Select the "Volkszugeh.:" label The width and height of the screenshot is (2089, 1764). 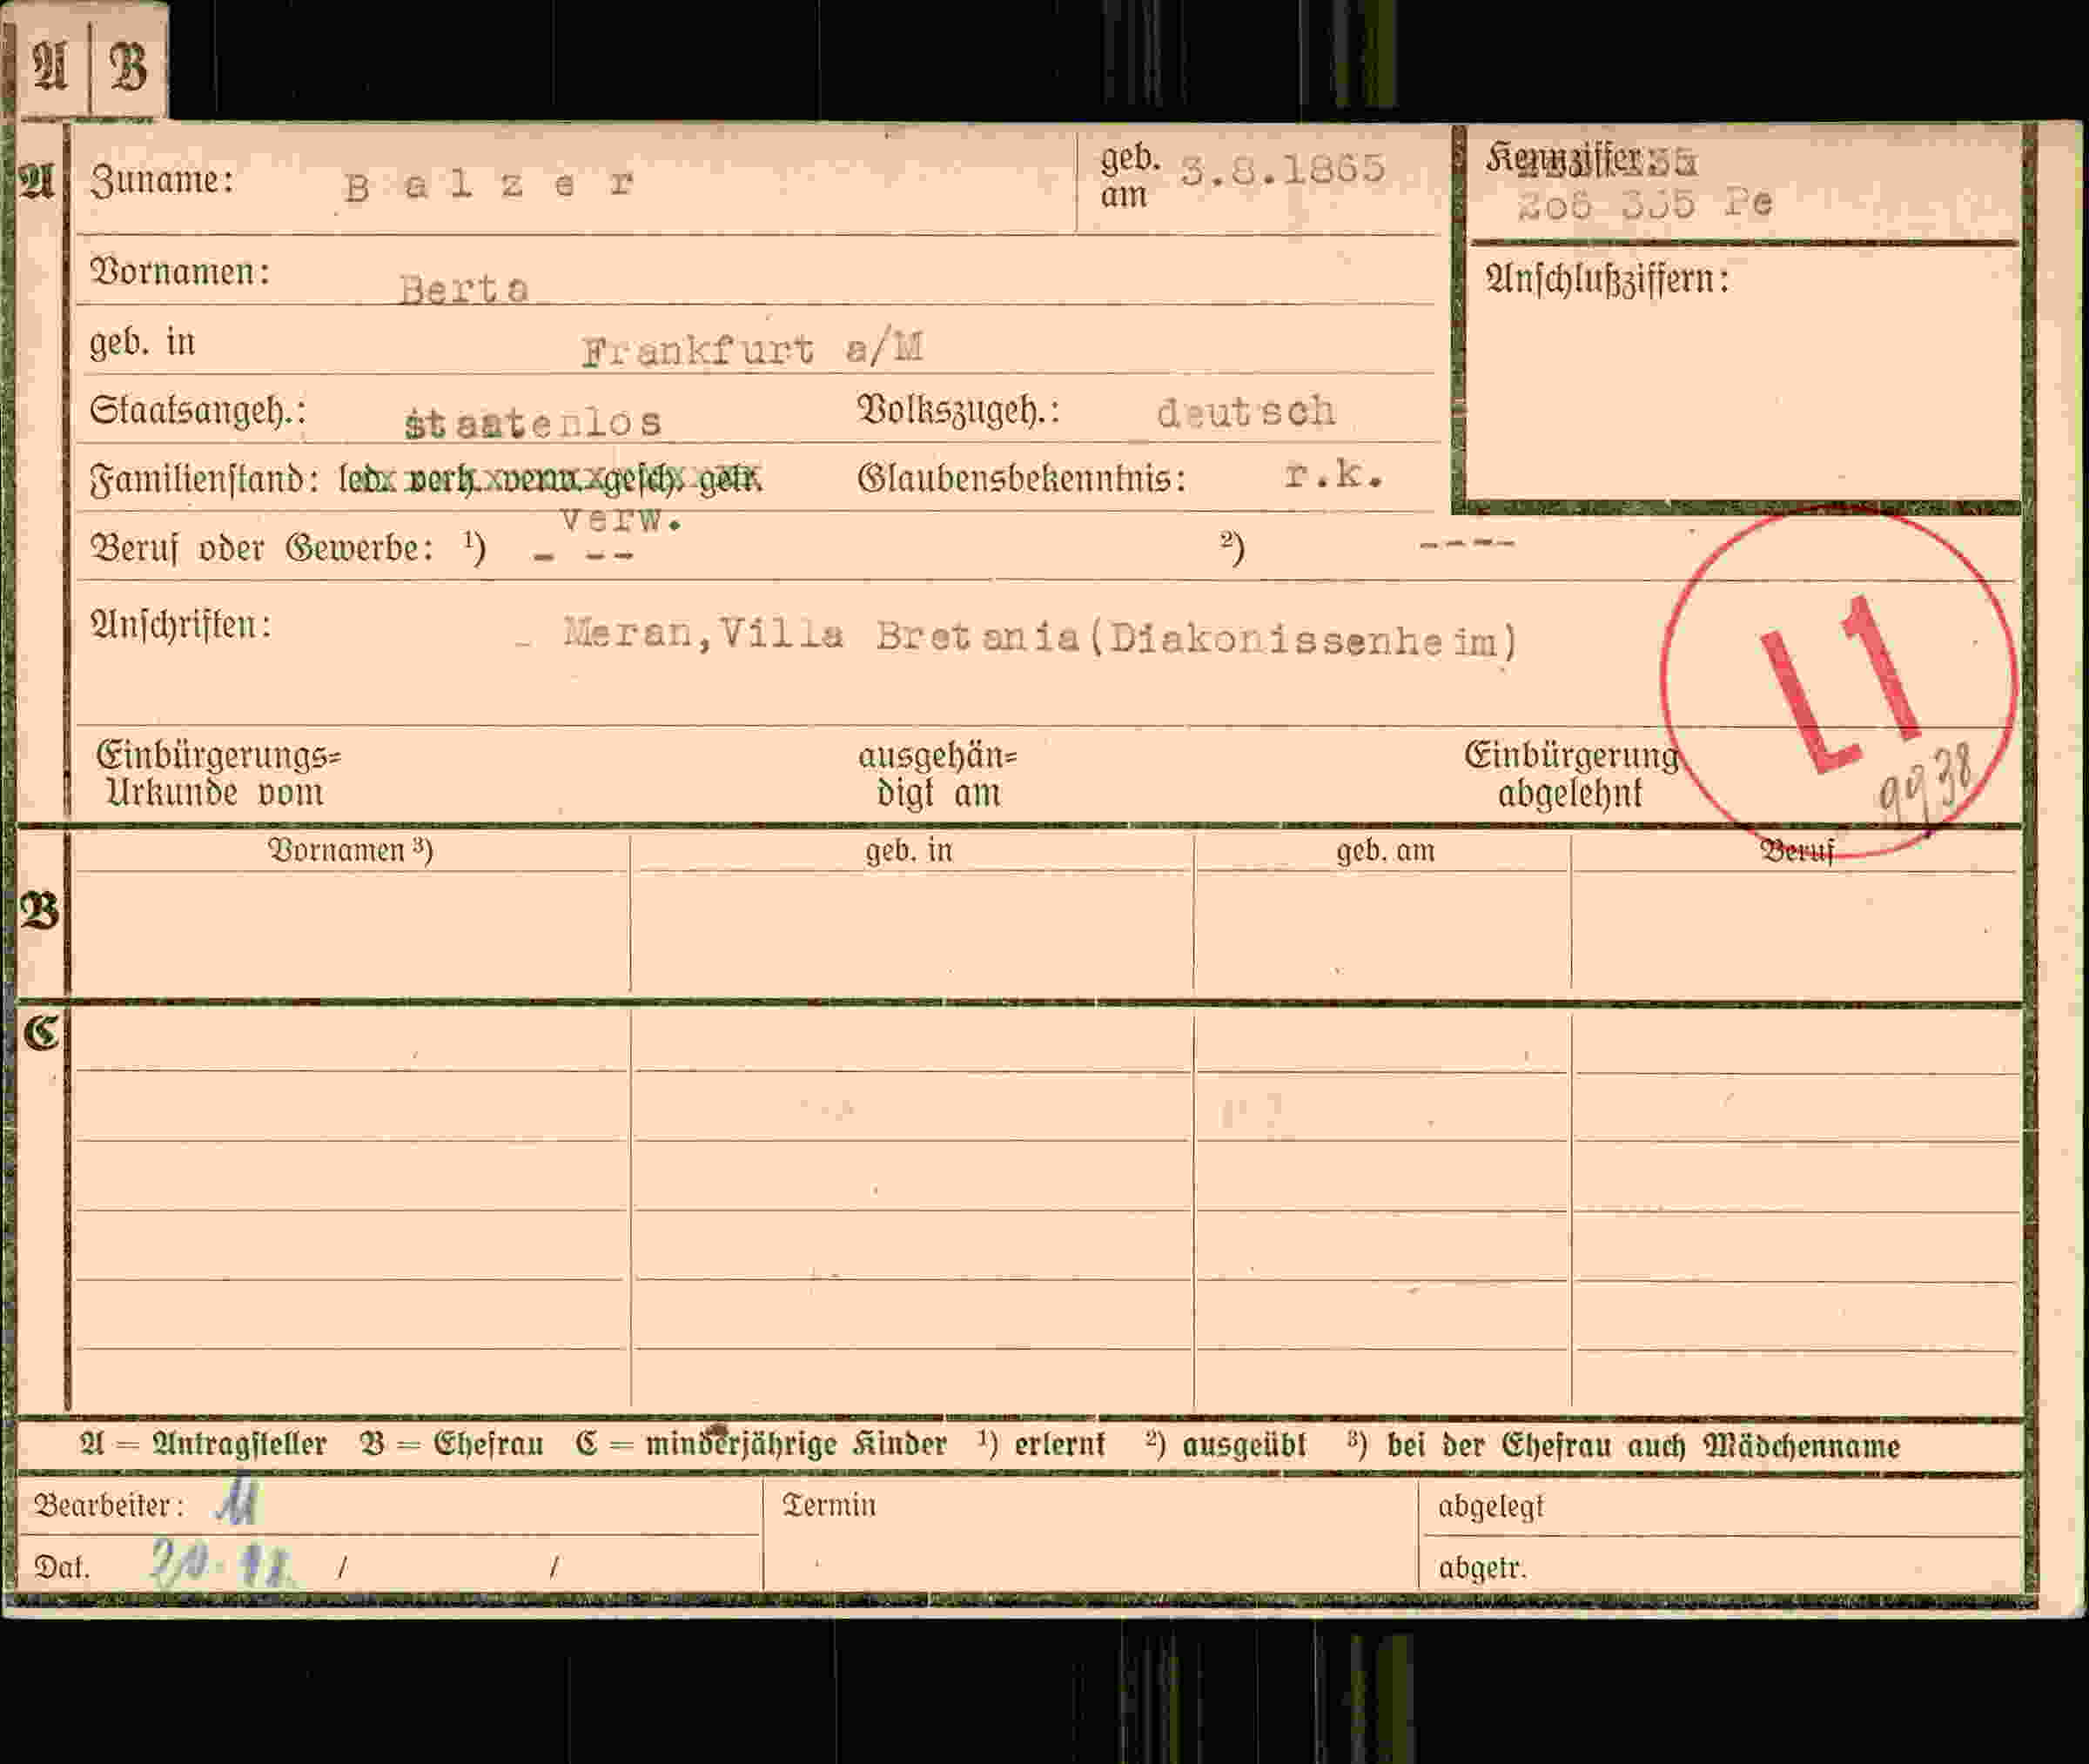click(958, 411)
